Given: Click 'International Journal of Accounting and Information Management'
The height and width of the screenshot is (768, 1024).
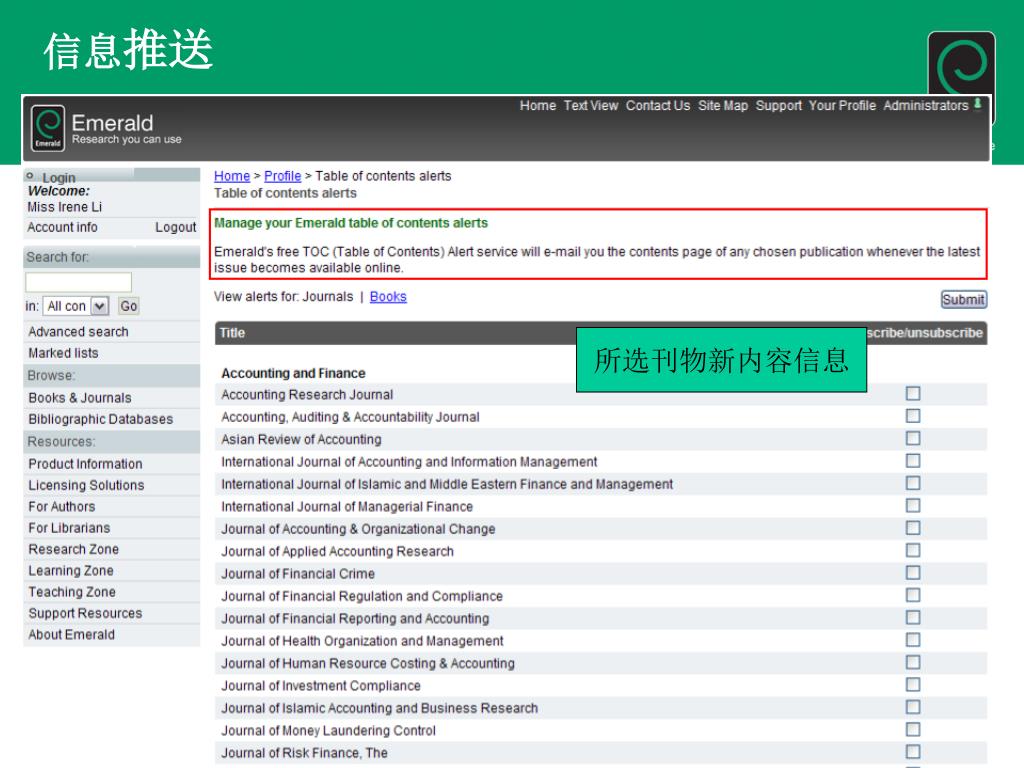Looking at the screenshot, I should click(x=409, y=462).
